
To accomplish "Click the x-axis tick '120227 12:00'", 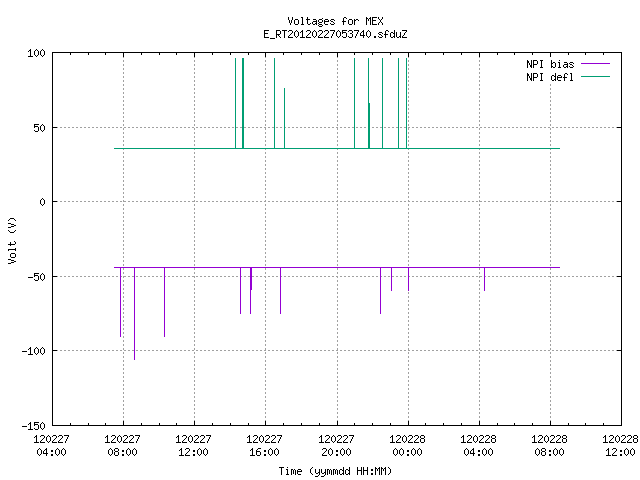I will click(193, 446).
